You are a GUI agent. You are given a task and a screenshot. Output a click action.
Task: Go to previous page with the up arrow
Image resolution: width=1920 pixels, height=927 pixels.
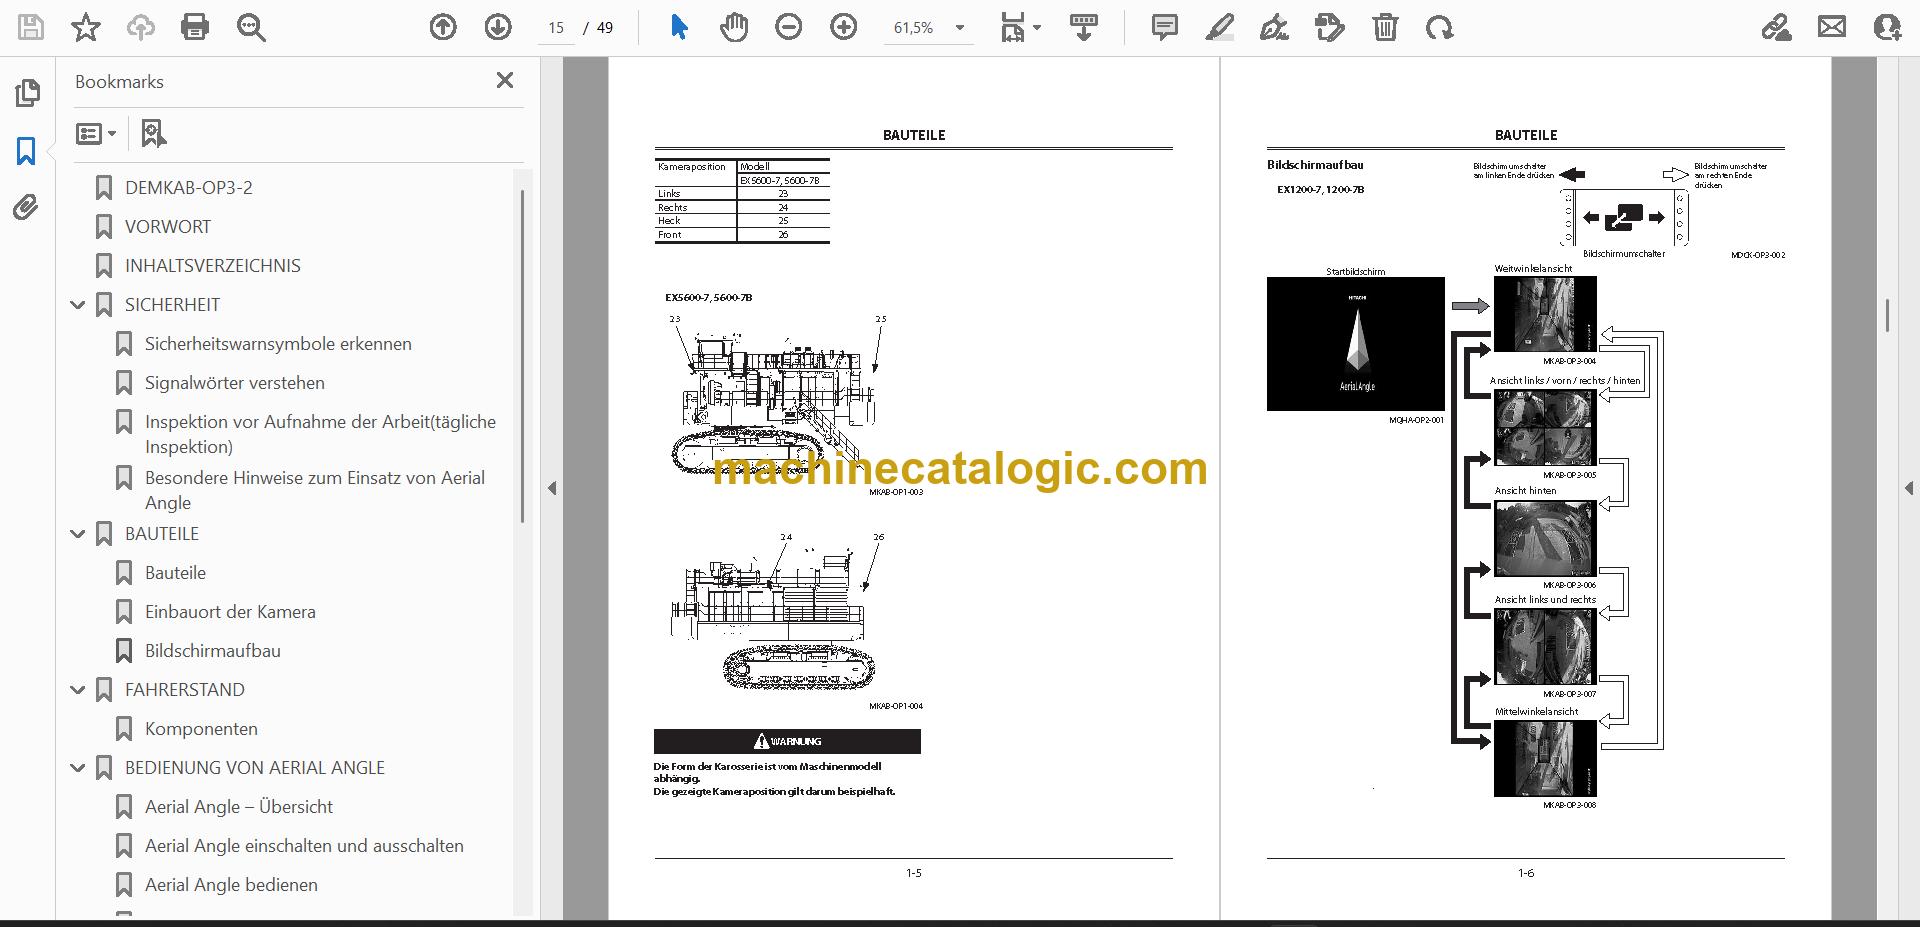tap(443, 27)
